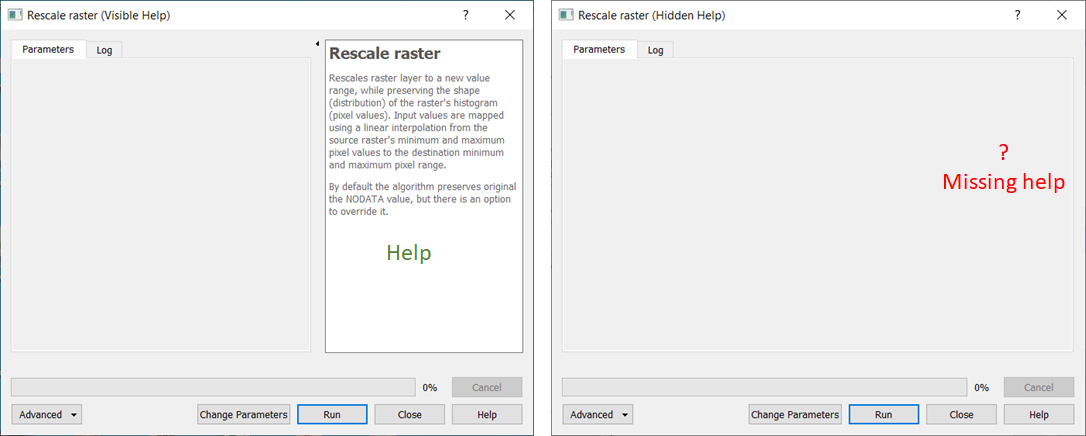Click the Close button in the Visible Help dialog
The image size is (1086, 436).
pos(409,415)
